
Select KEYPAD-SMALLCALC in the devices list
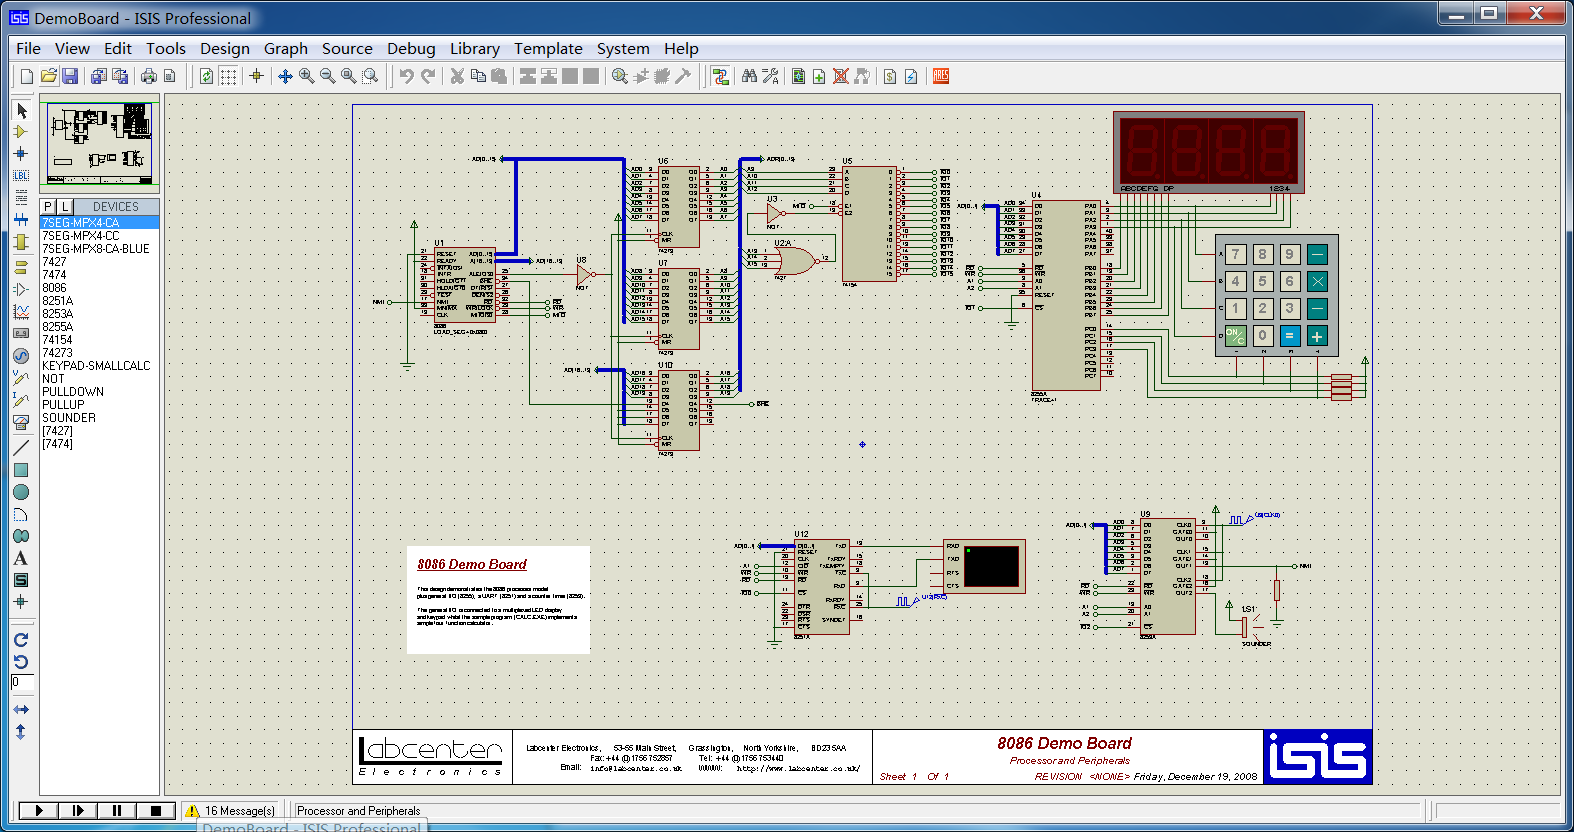point(96,366)
